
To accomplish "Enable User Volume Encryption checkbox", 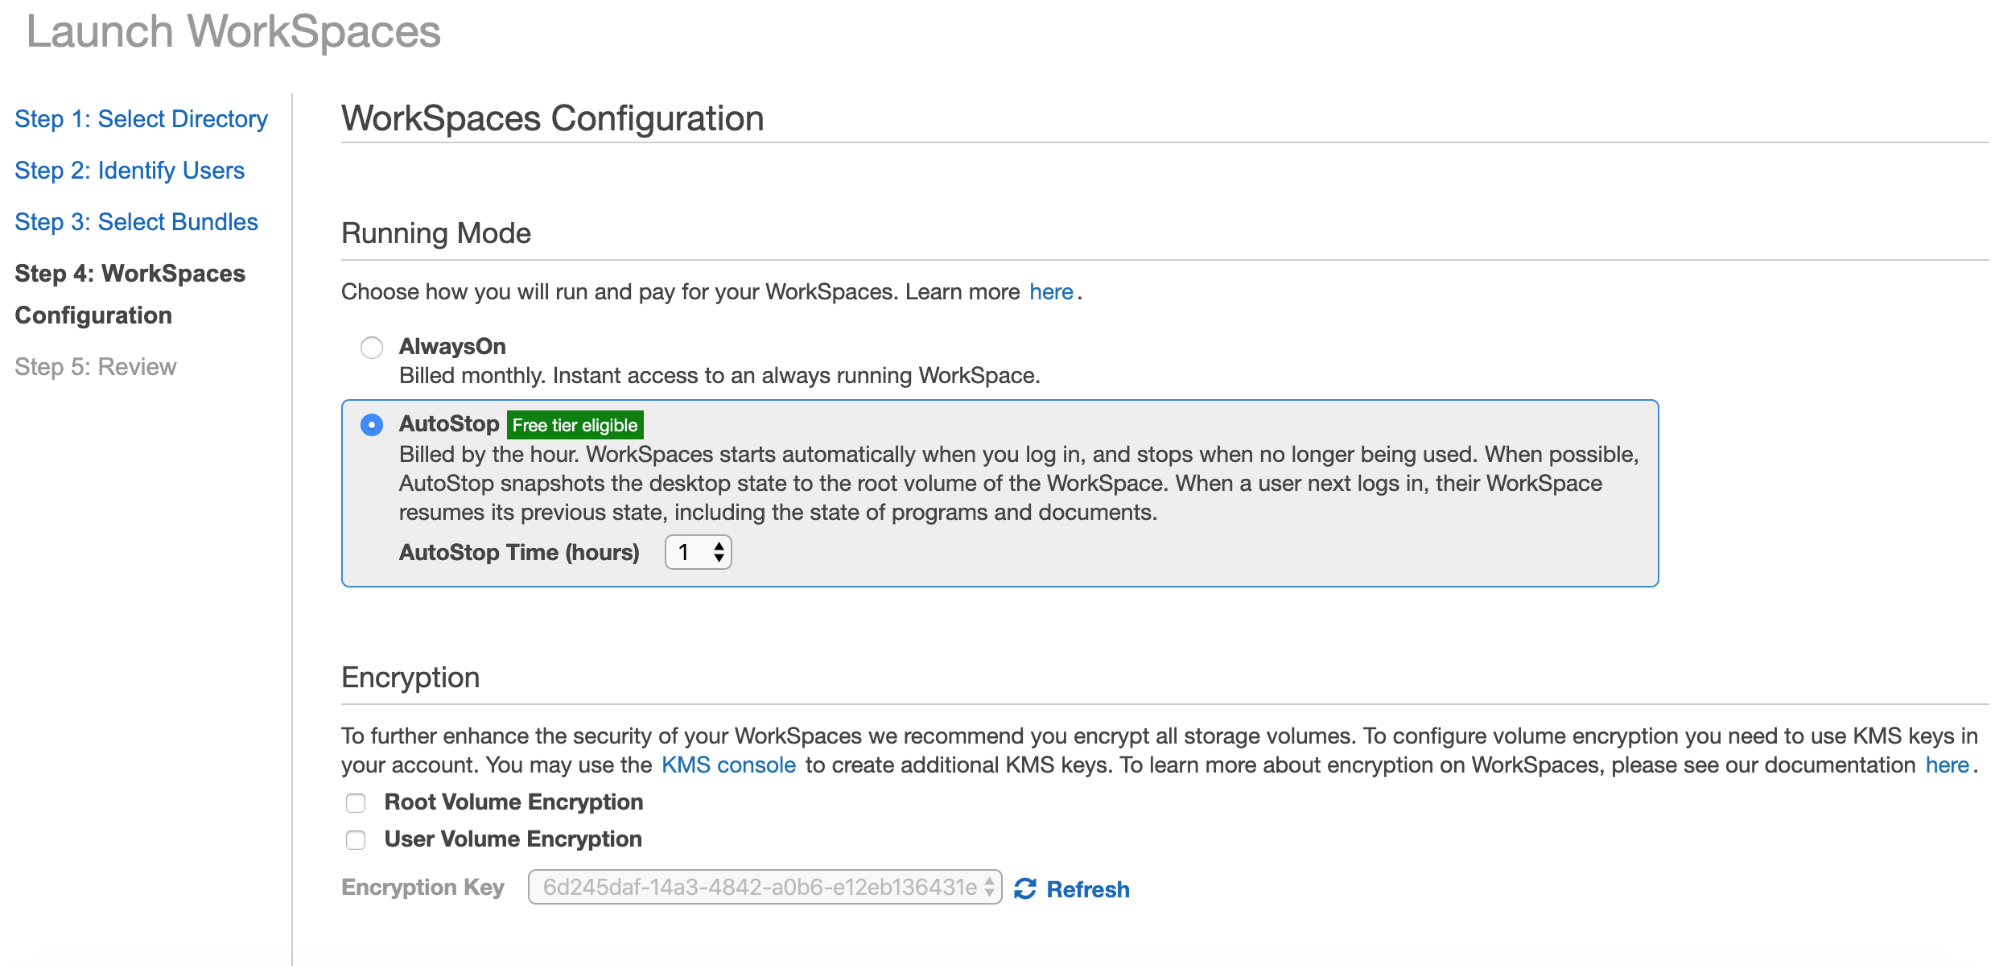I will click(356, 840).
